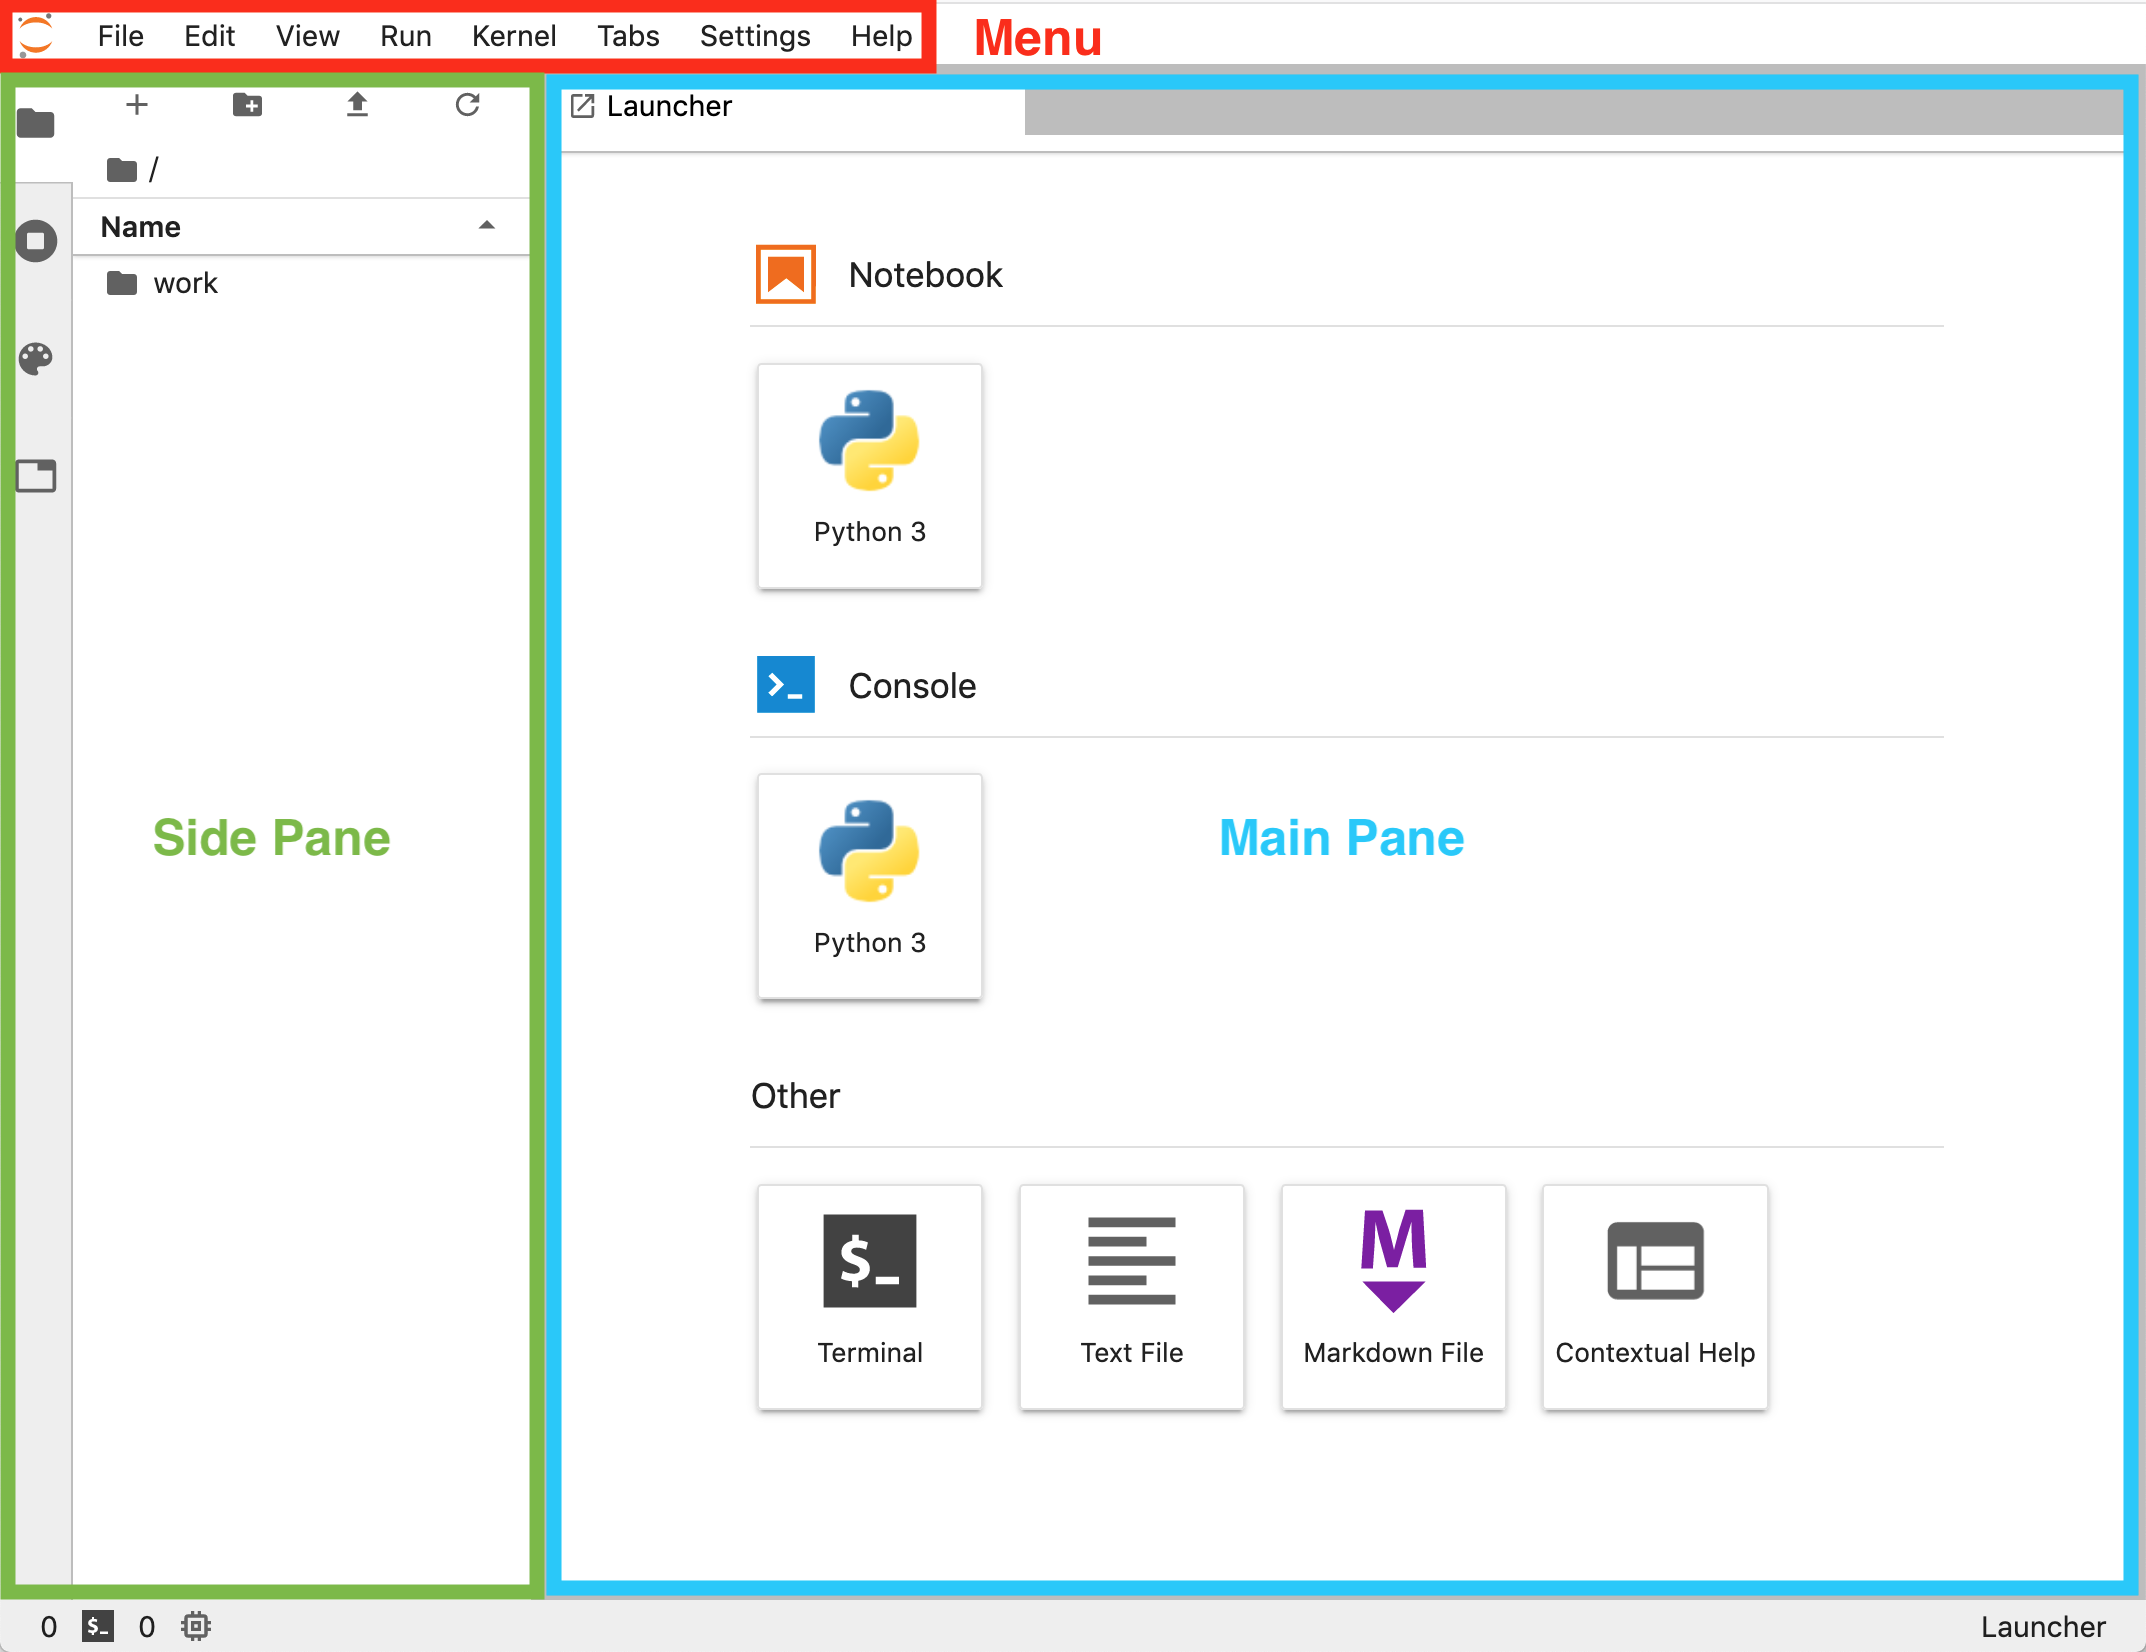This screenshot has height=1652, width=2146.
Task: Click the terminal icon in status bar
Action: [x=97, y=1627]
